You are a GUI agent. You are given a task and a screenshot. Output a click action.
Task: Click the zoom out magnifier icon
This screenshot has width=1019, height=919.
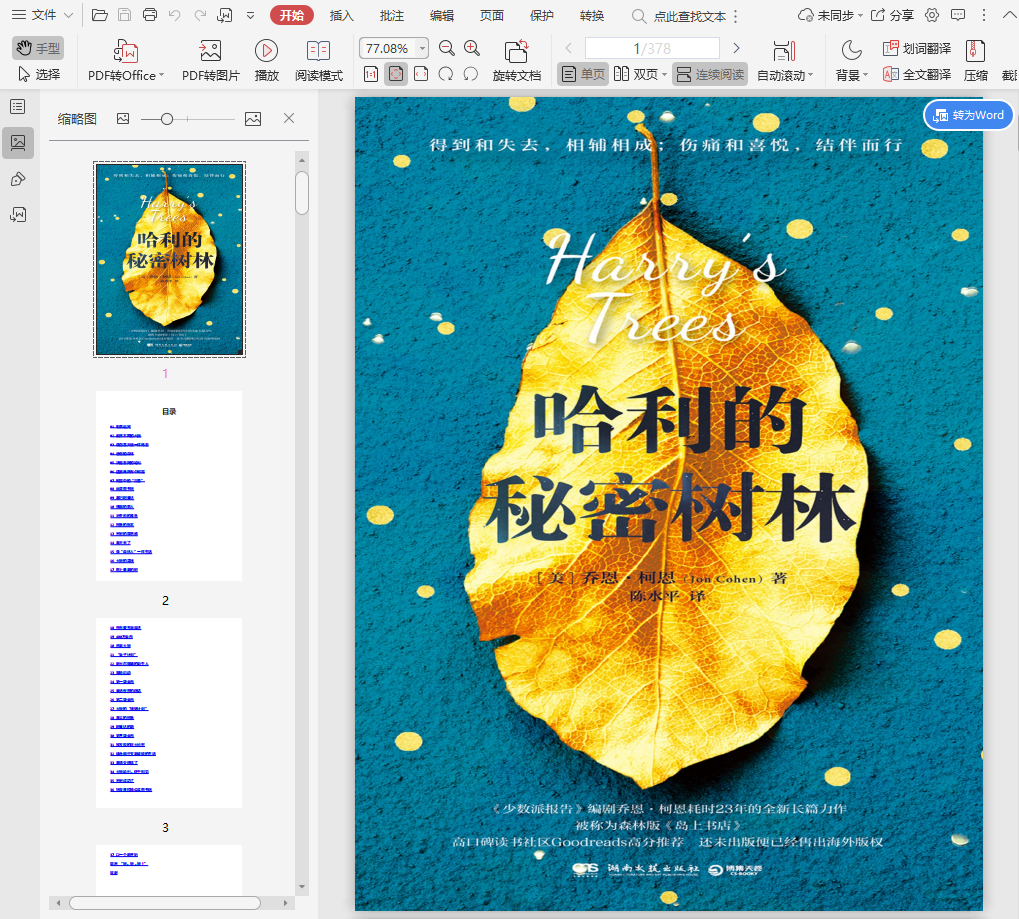[447, 48]
